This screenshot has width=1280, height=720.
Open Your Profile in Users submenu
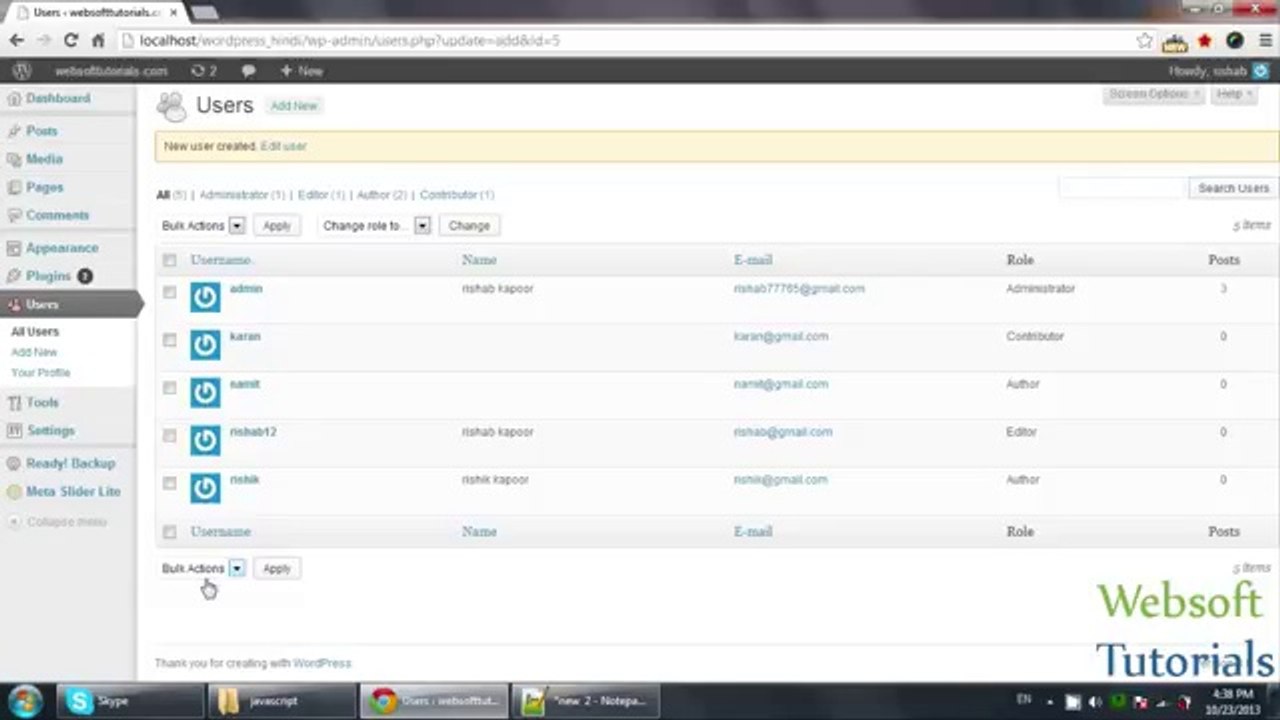(x=41, y=373)
